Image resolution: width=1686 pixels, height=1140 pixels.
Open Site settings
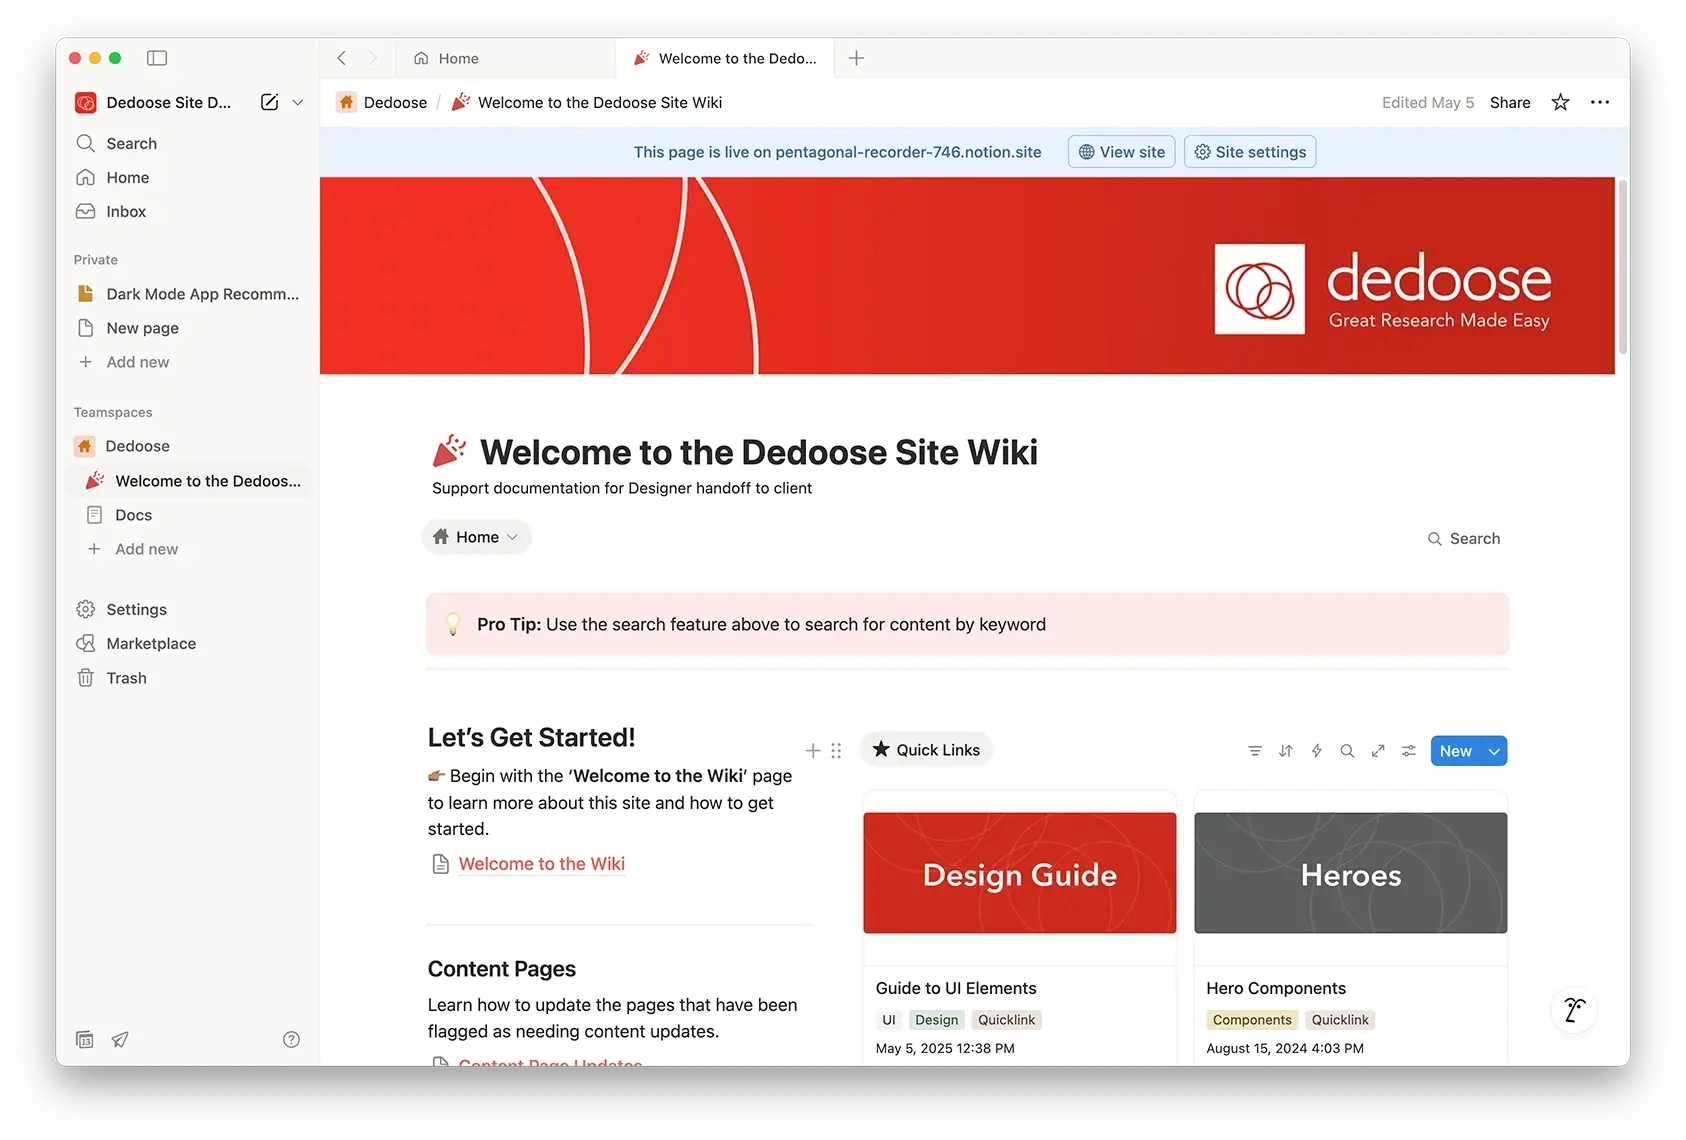coord(1250,152)
